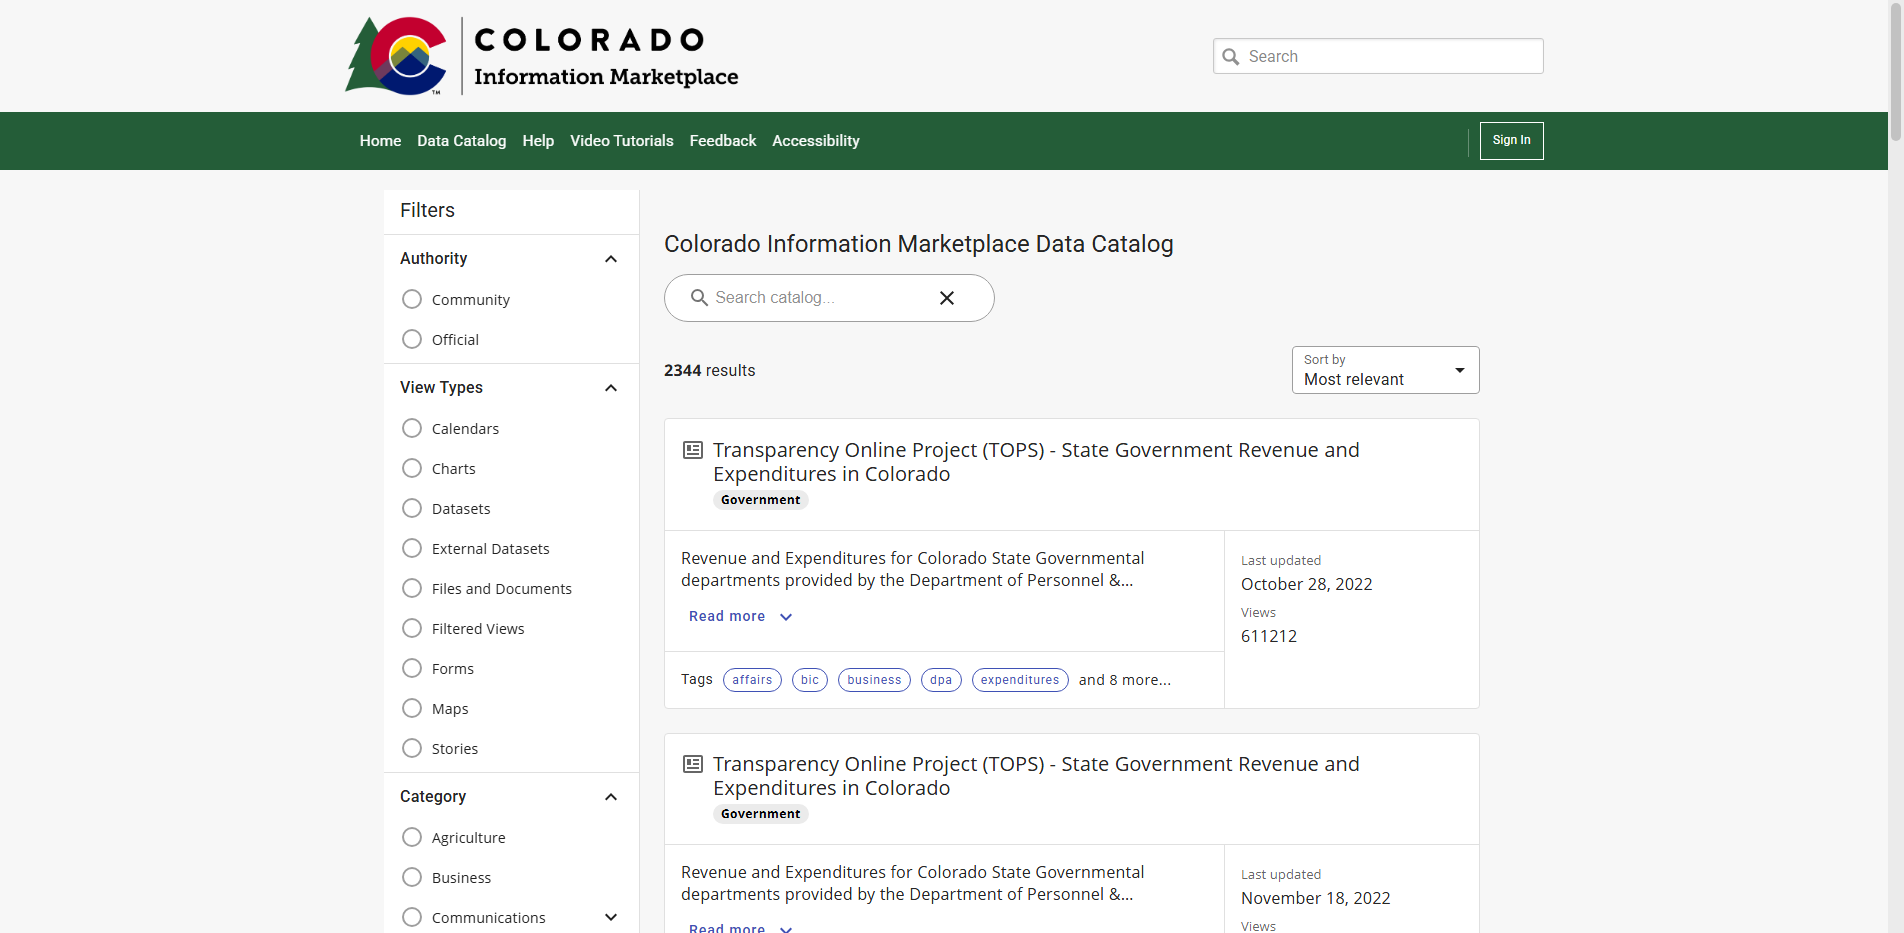The width and height of the screenshot is (1904, 933).
Task: Click the Sign In button
Action: pos(1510,140)
